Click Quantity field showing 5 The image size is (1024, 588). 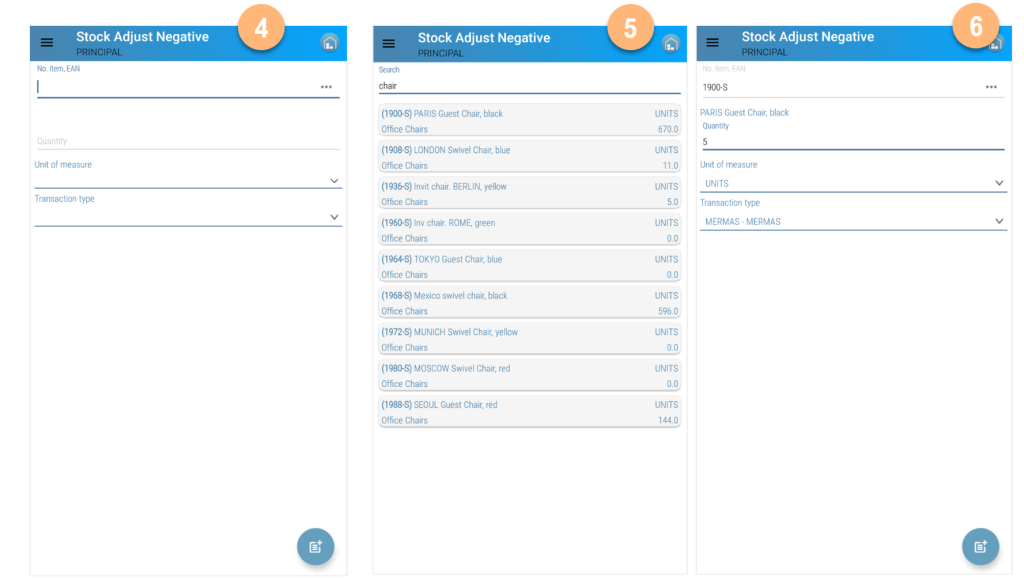click(x=853, y=142)
